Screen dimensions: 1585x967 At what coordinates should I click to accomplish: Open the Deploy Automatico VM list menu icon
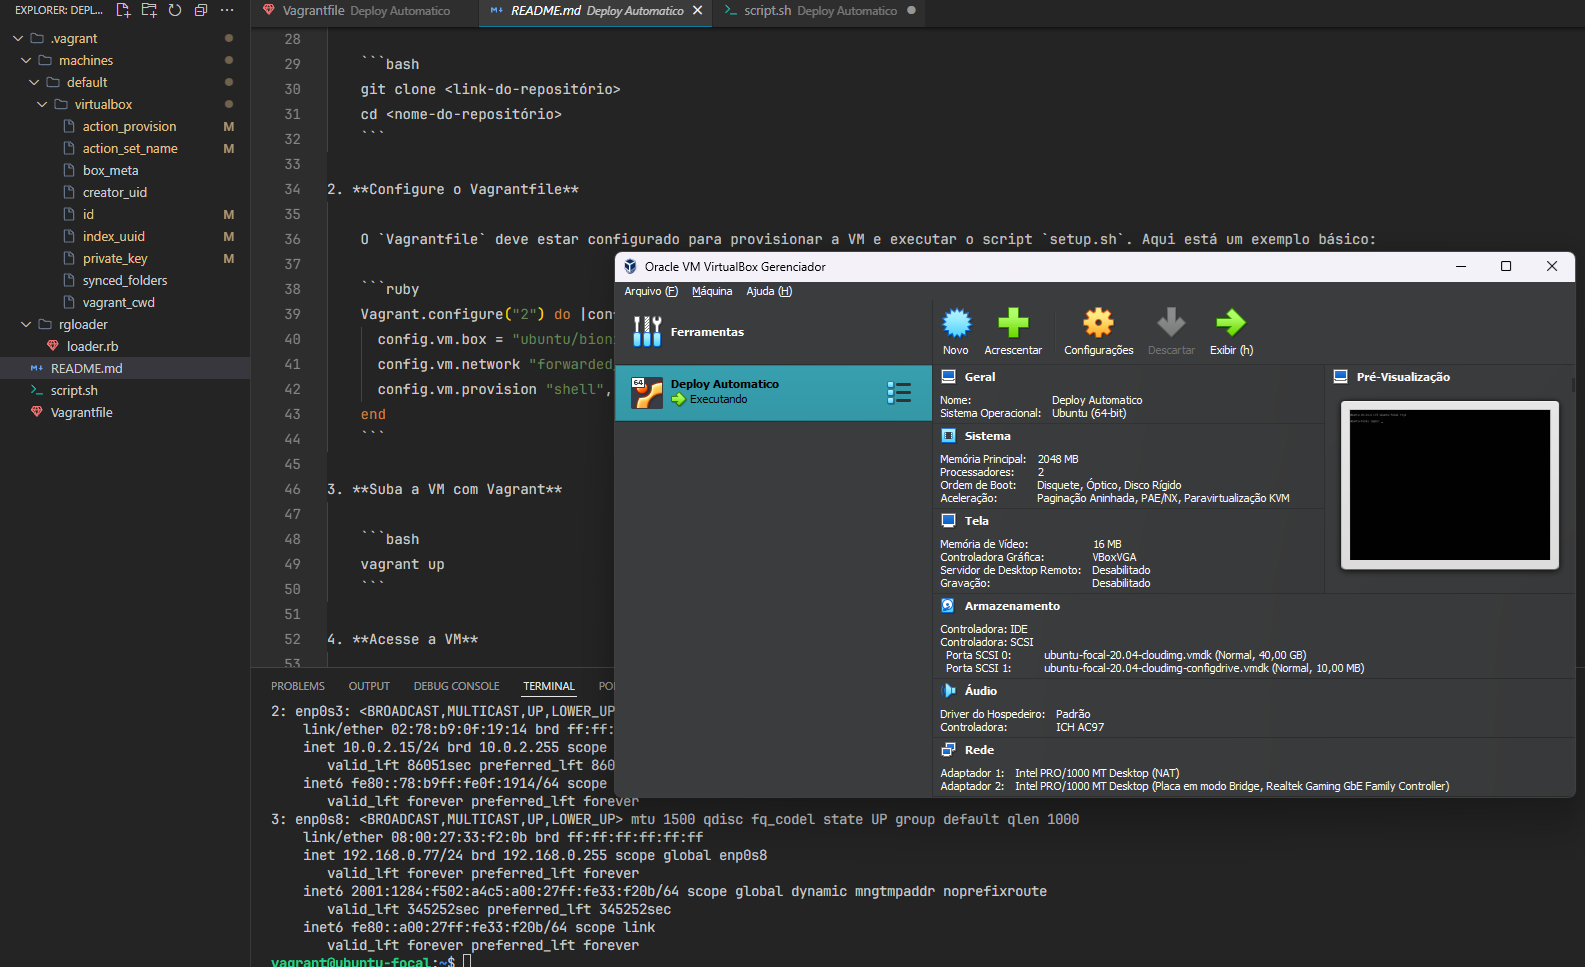coord(898,392)
